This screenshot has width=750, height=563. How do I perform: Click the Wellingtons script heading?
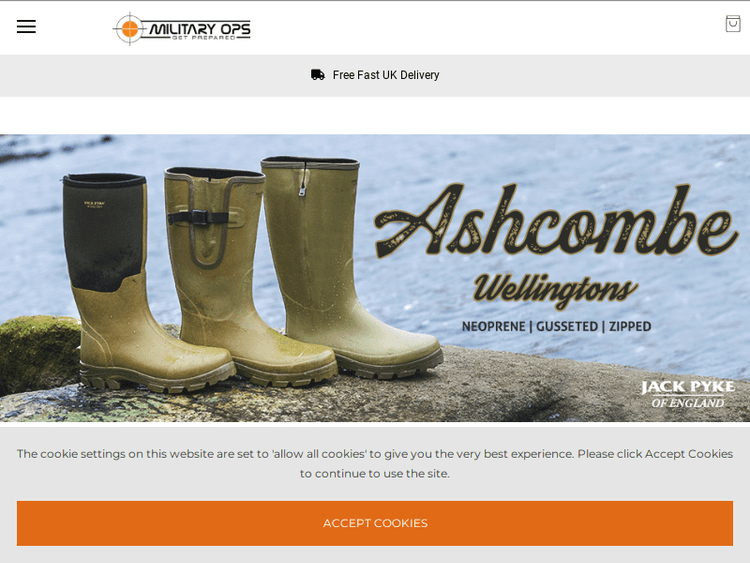point(555,289)
